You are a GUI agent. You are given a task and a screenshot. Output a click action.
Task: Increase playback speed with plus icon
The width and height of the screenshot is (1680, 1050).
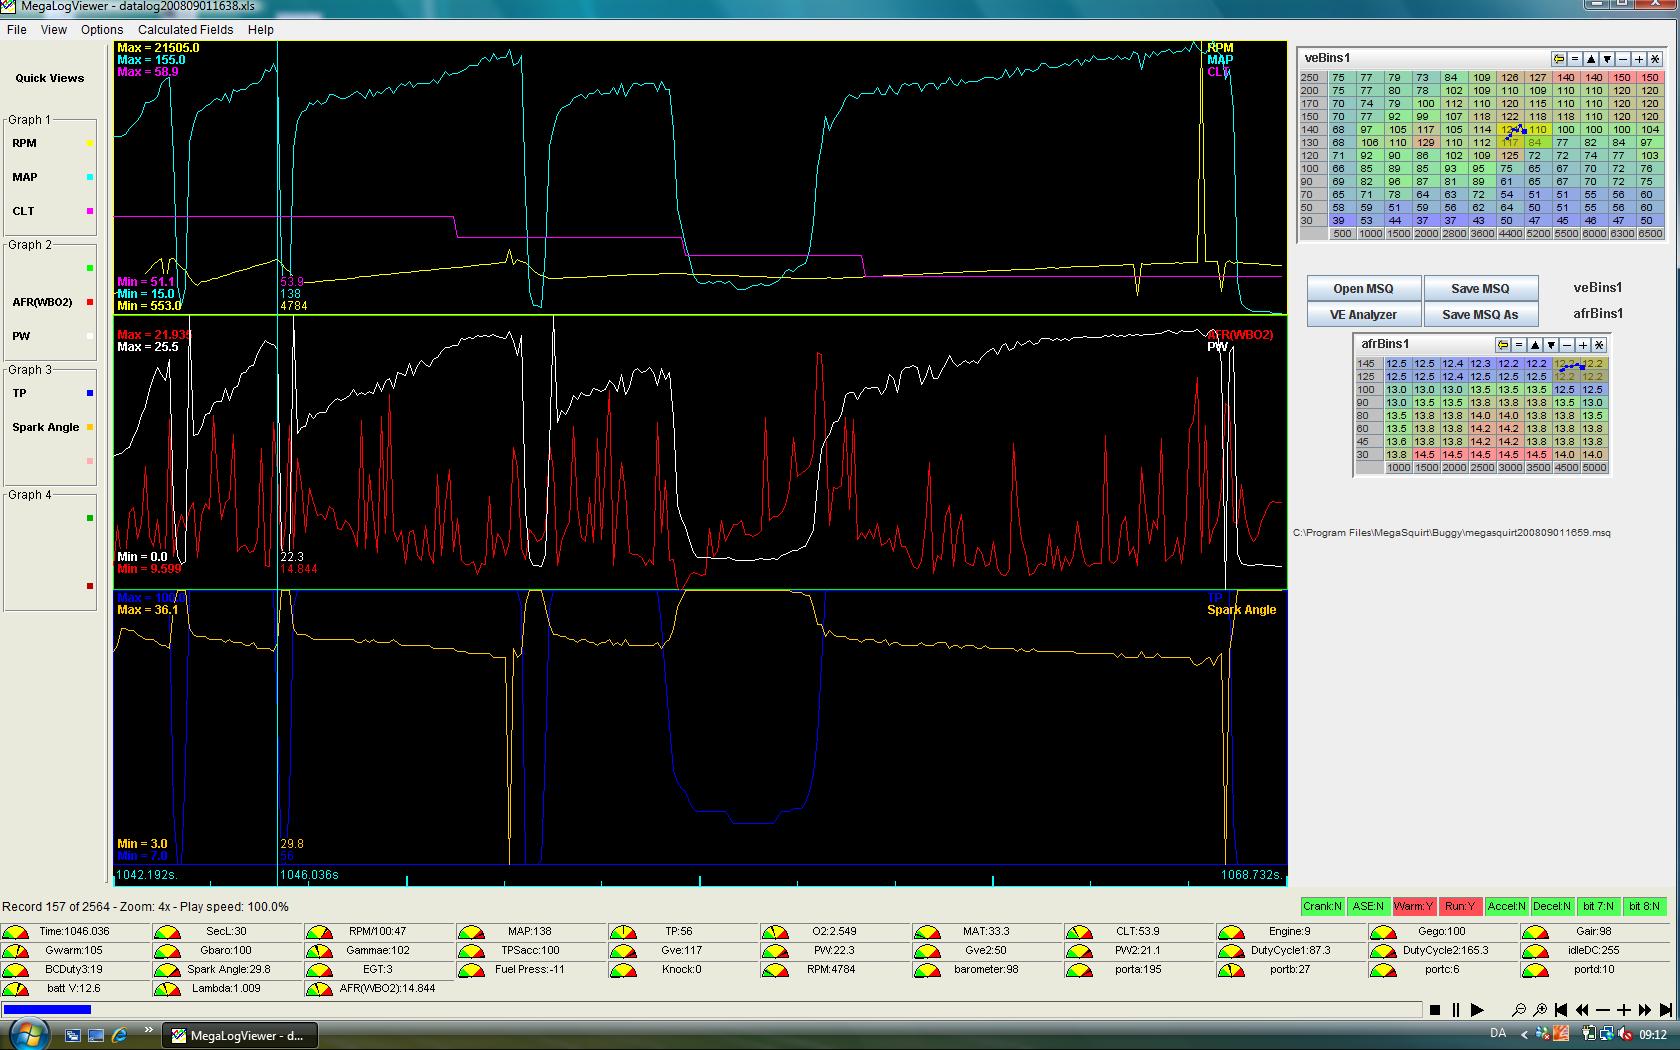coord(1624,1010)
